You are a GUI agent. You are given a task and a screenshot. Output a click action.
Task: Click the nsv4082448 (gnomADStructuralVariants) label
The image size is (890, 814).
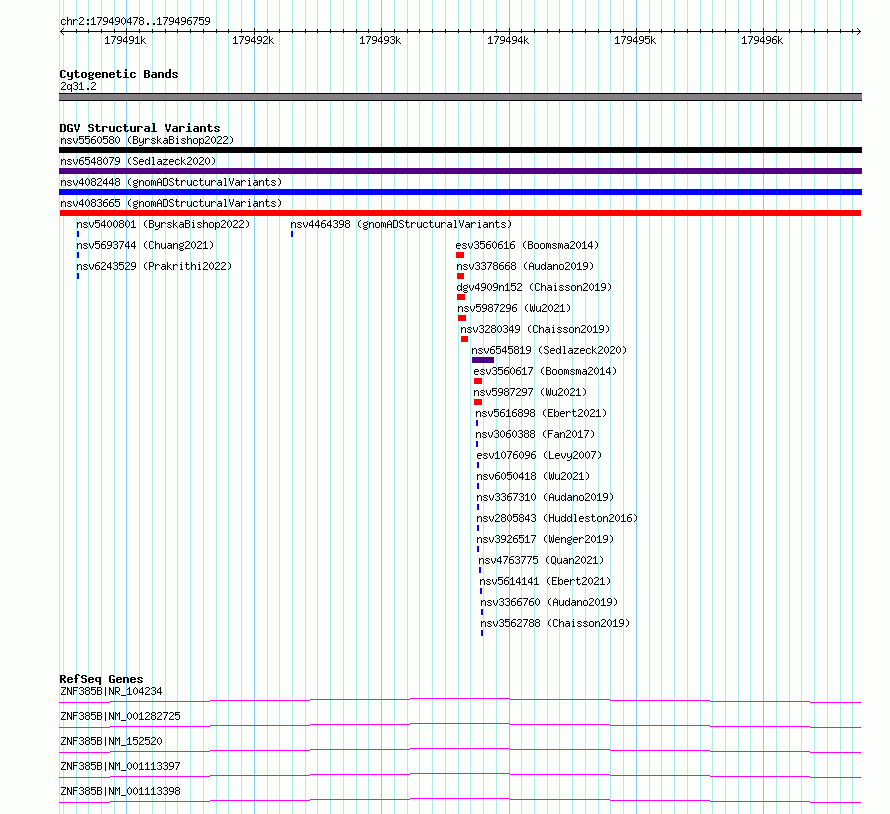[x=171, y=182]
